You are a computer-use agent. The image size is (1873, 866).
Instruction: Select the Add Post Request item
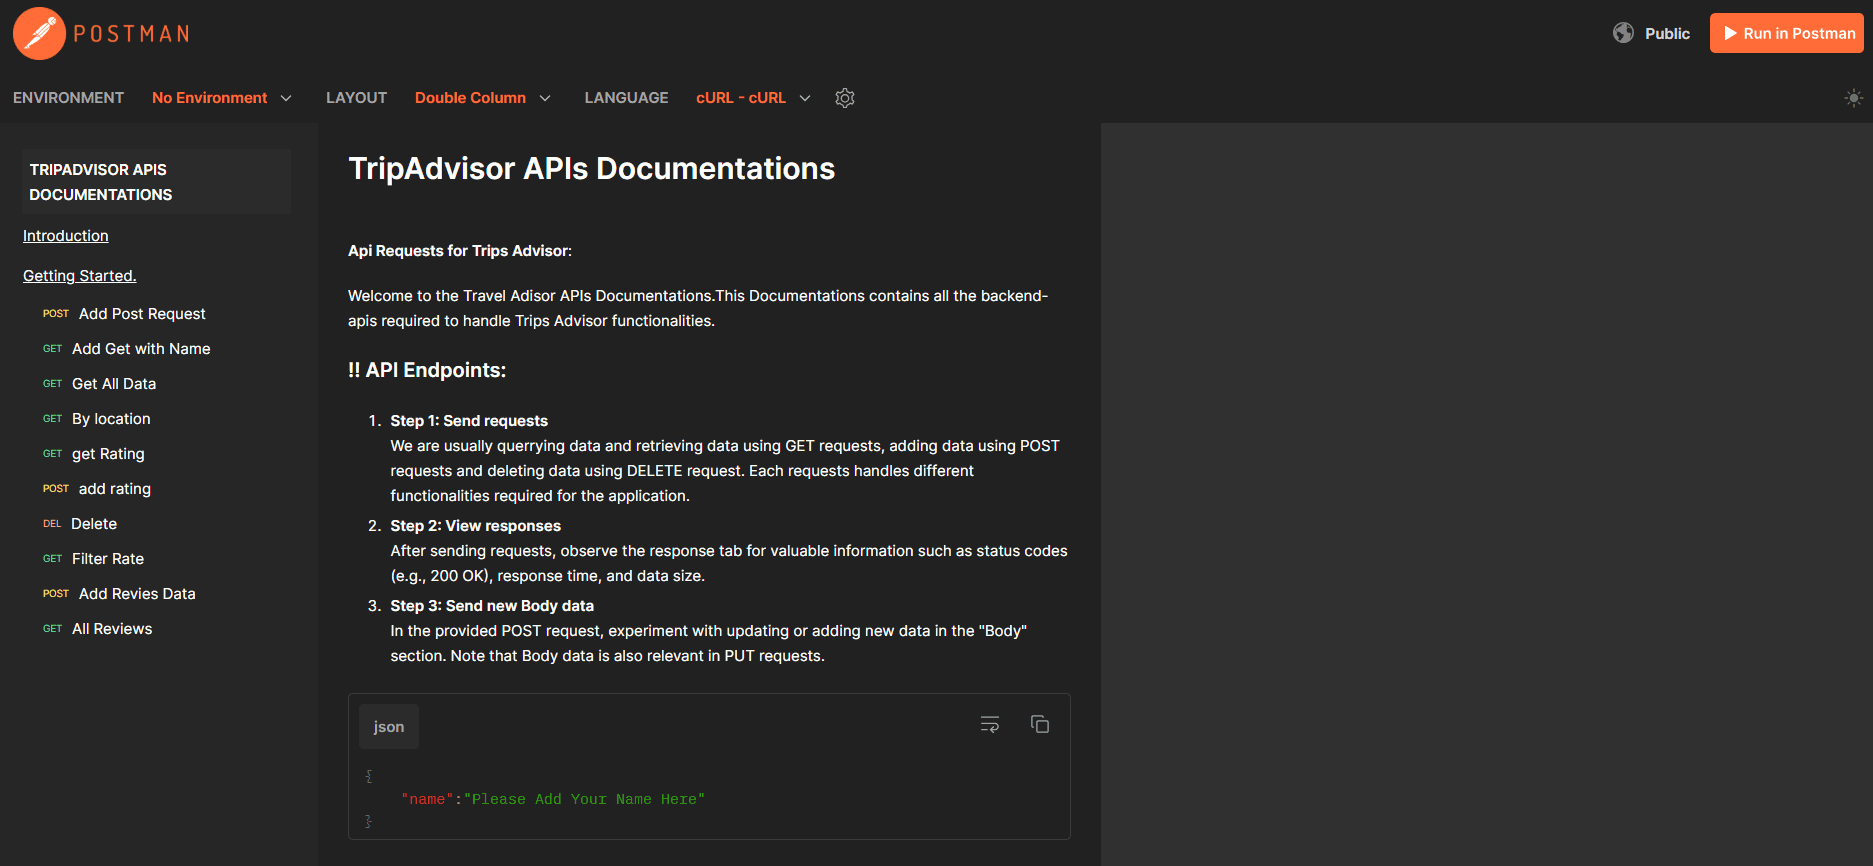[142, 314]
